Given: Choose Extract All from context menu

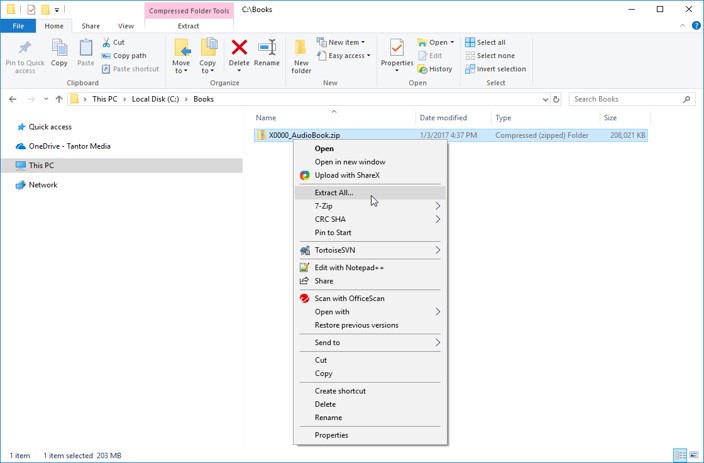Looking at the screenshot, I should coord(334,193).
